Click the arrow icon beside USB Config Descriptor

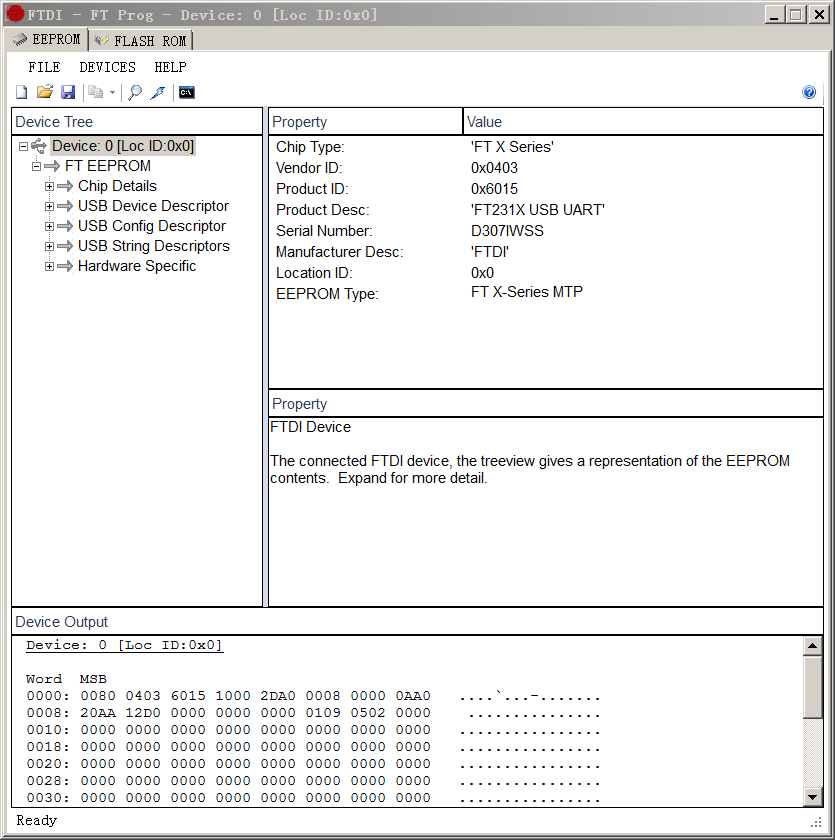coord(65,226)
